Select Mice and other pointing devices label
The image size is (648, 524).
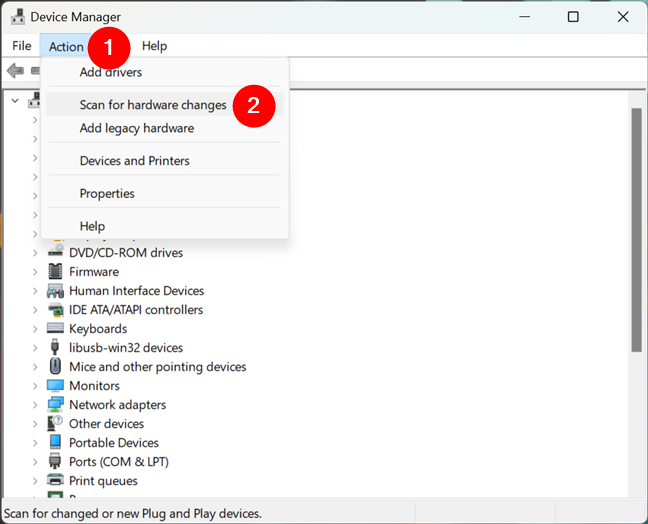tap(157, 367)
